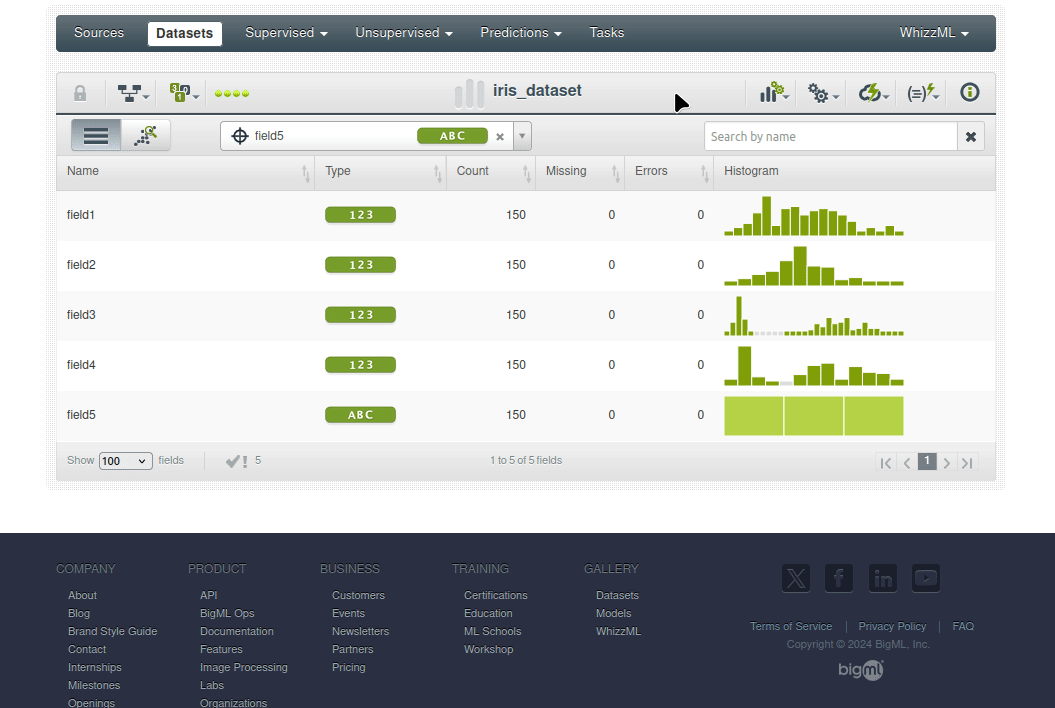The height and width of the screenshot is (708, 1055).
Task: Click the field5 histogram bar
Action: tap(813, 416)
